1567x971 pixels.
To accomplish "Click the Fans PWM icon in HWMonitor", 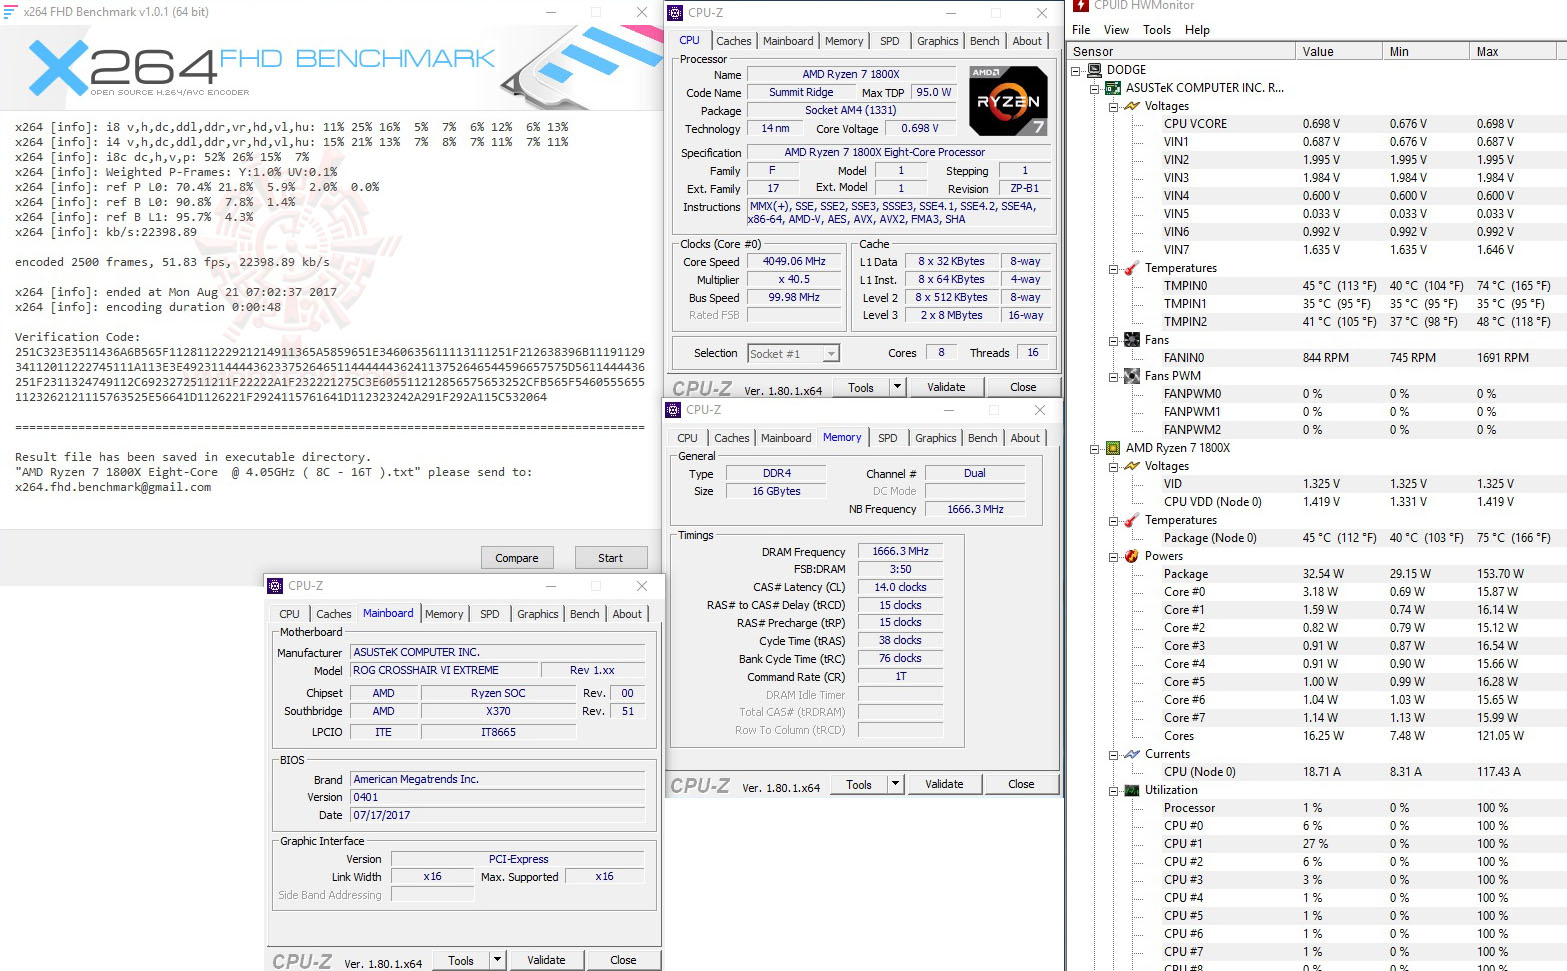I will pos(1131,375).
